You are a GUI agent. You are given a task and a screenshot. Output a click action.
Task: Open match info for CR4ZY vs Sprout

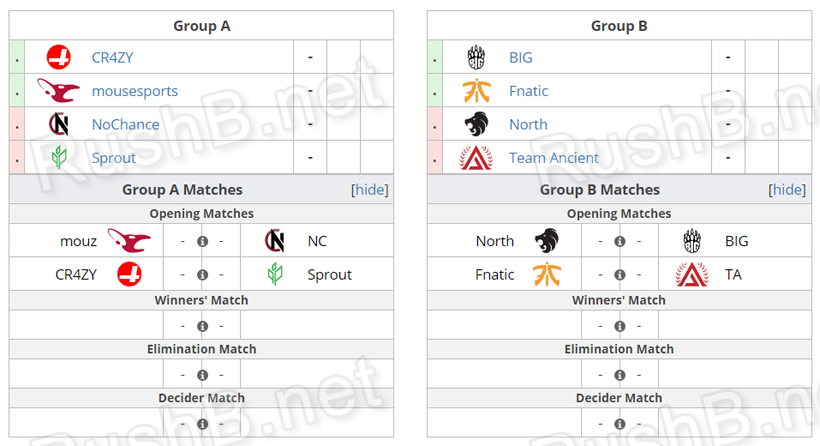(x=202, y=274)
